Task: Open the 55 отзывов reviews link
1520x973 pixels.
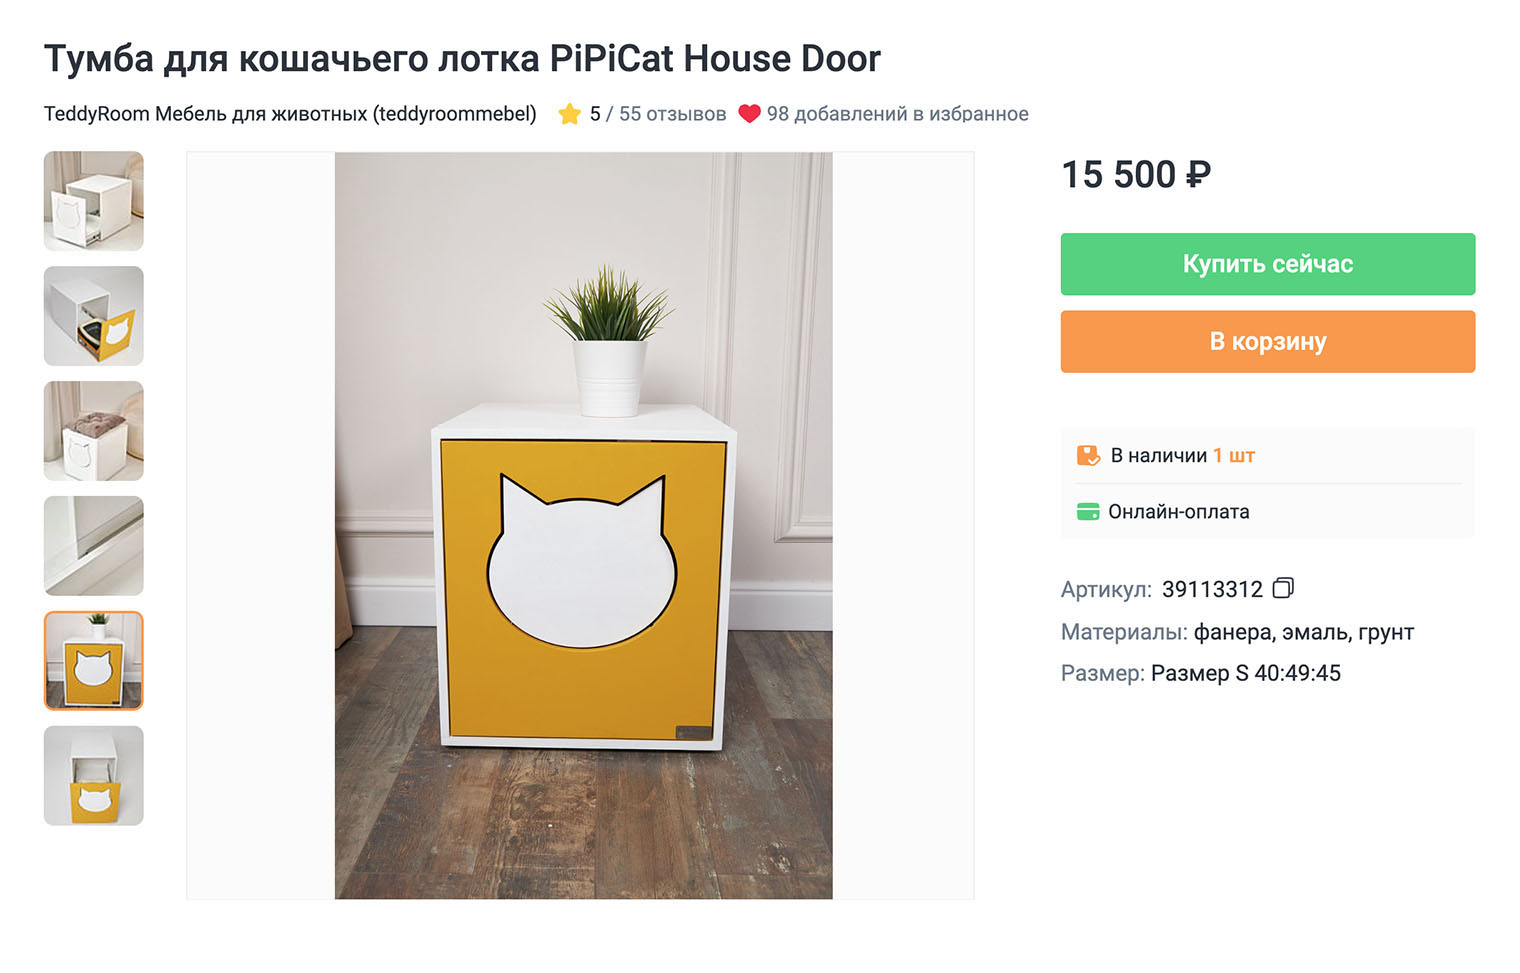Action: point(672,114)
